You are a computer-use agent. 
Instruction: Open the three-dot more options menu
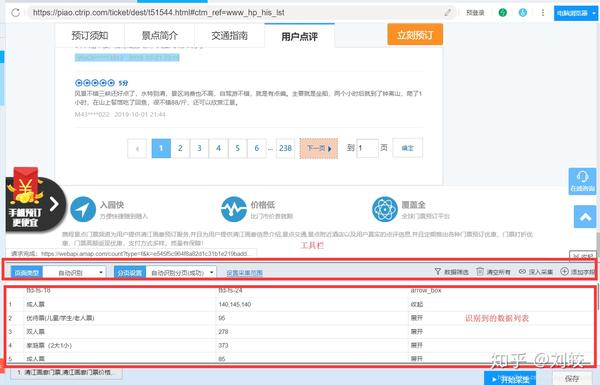[543, 13]
